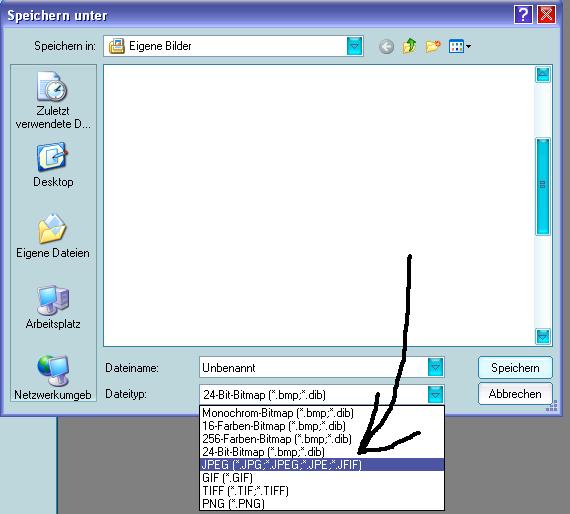This screenshot has width=570, height=514.
Task: Expand the Dateiname dropdown arrow
Action: [x=435, y=367]
